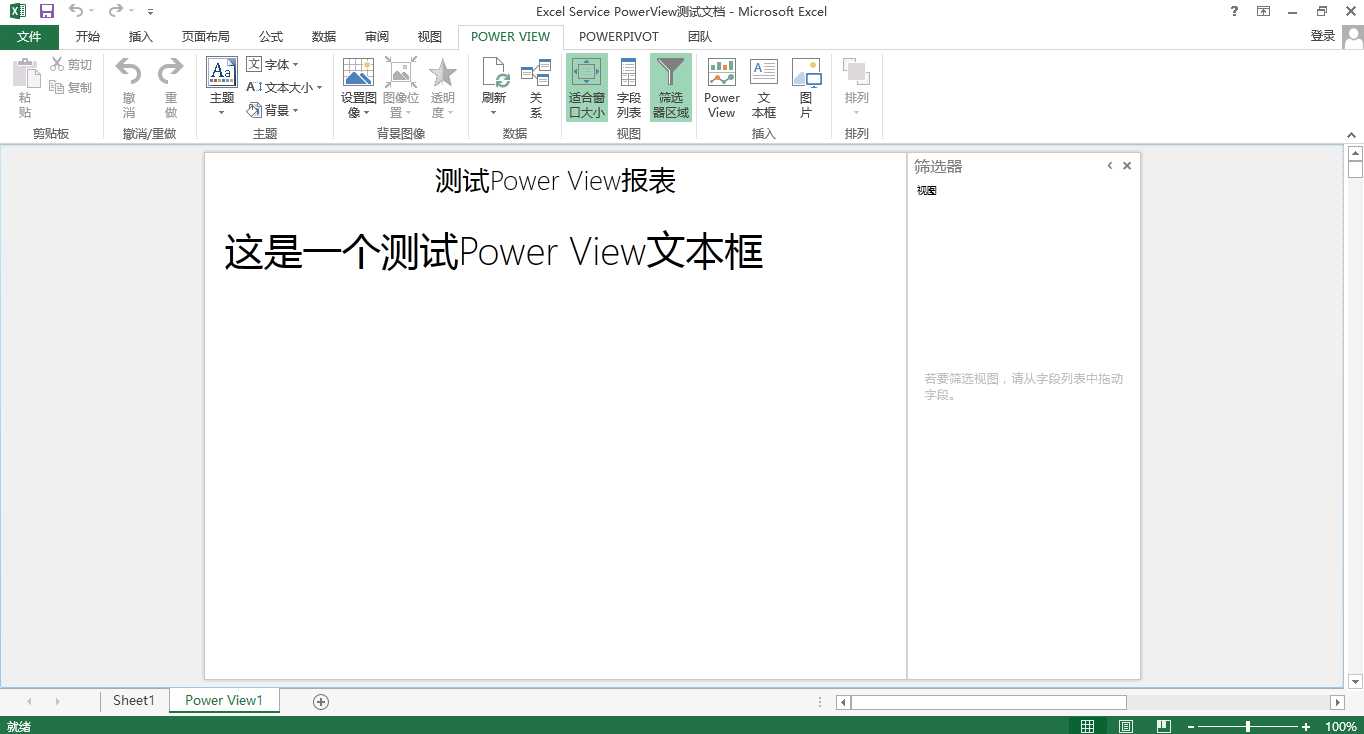Switch to the 团队 ribbon tab
This screenshot has height=734, width=1364.
click(x=700, y=37)
